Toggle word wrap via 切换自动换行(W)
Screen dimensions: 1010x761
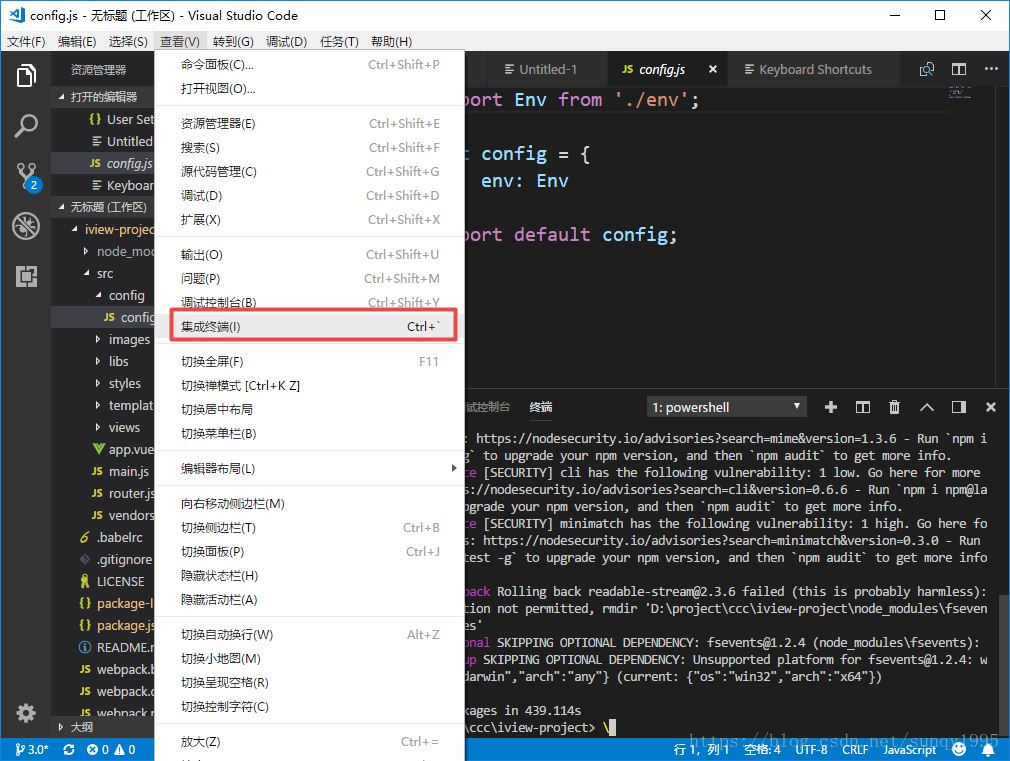tap(227, 635)
